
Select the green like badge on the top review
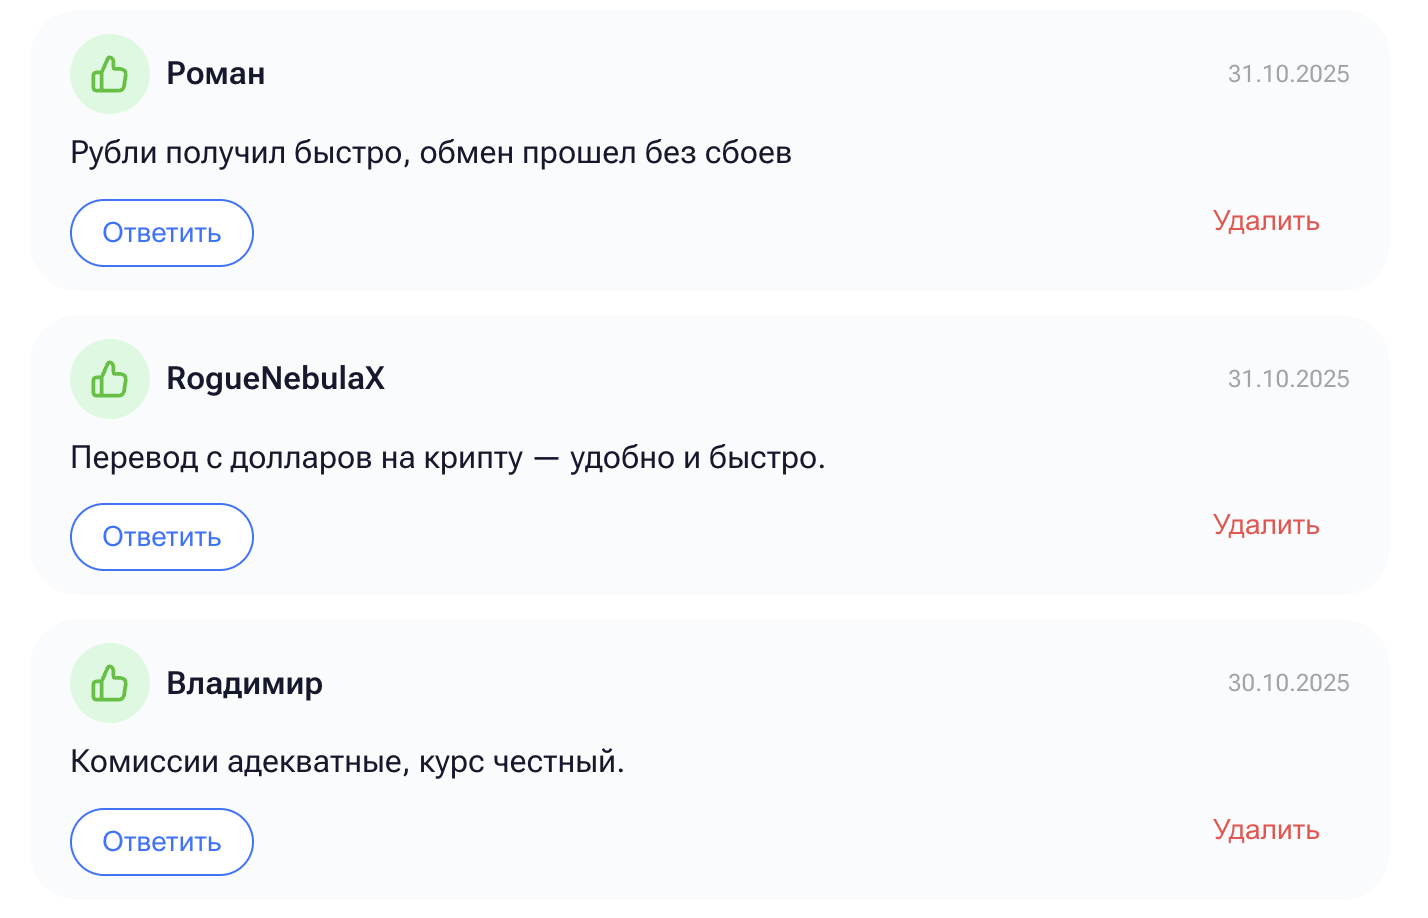coord(110,73)
